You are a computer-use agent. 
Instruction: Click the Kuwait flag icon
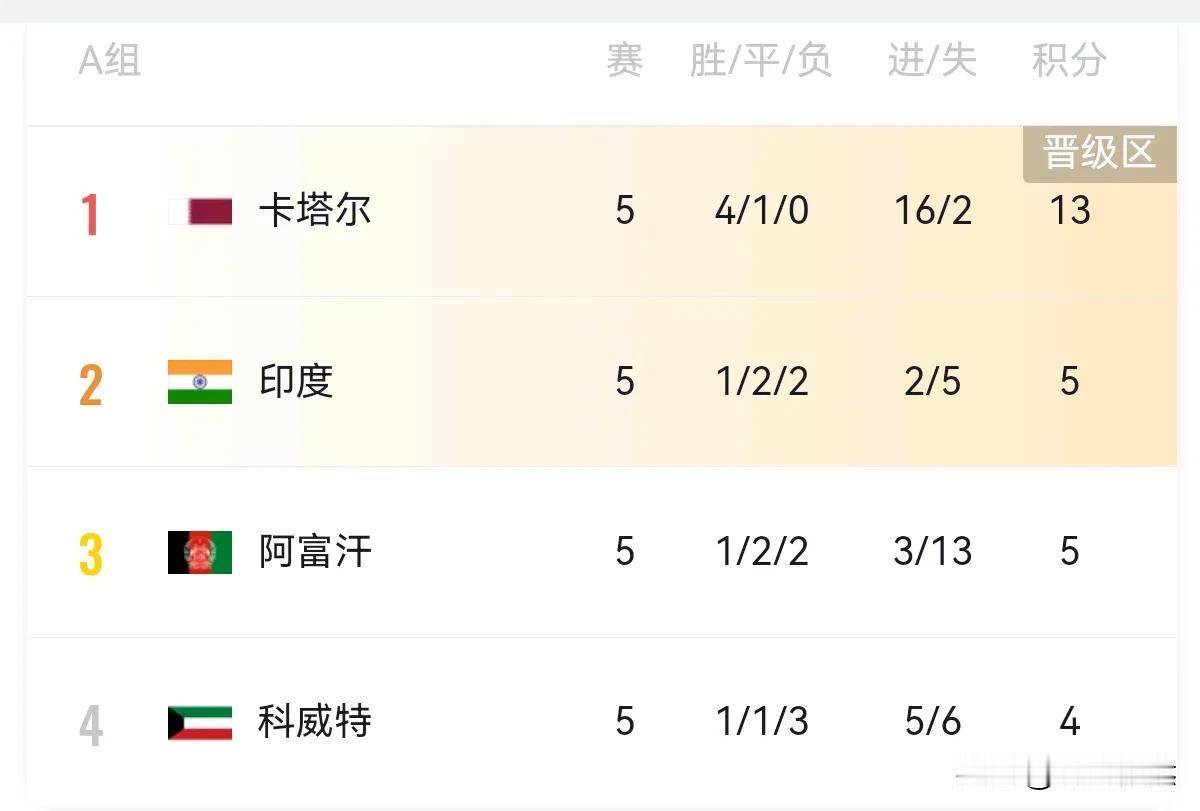tap(200, 722)
